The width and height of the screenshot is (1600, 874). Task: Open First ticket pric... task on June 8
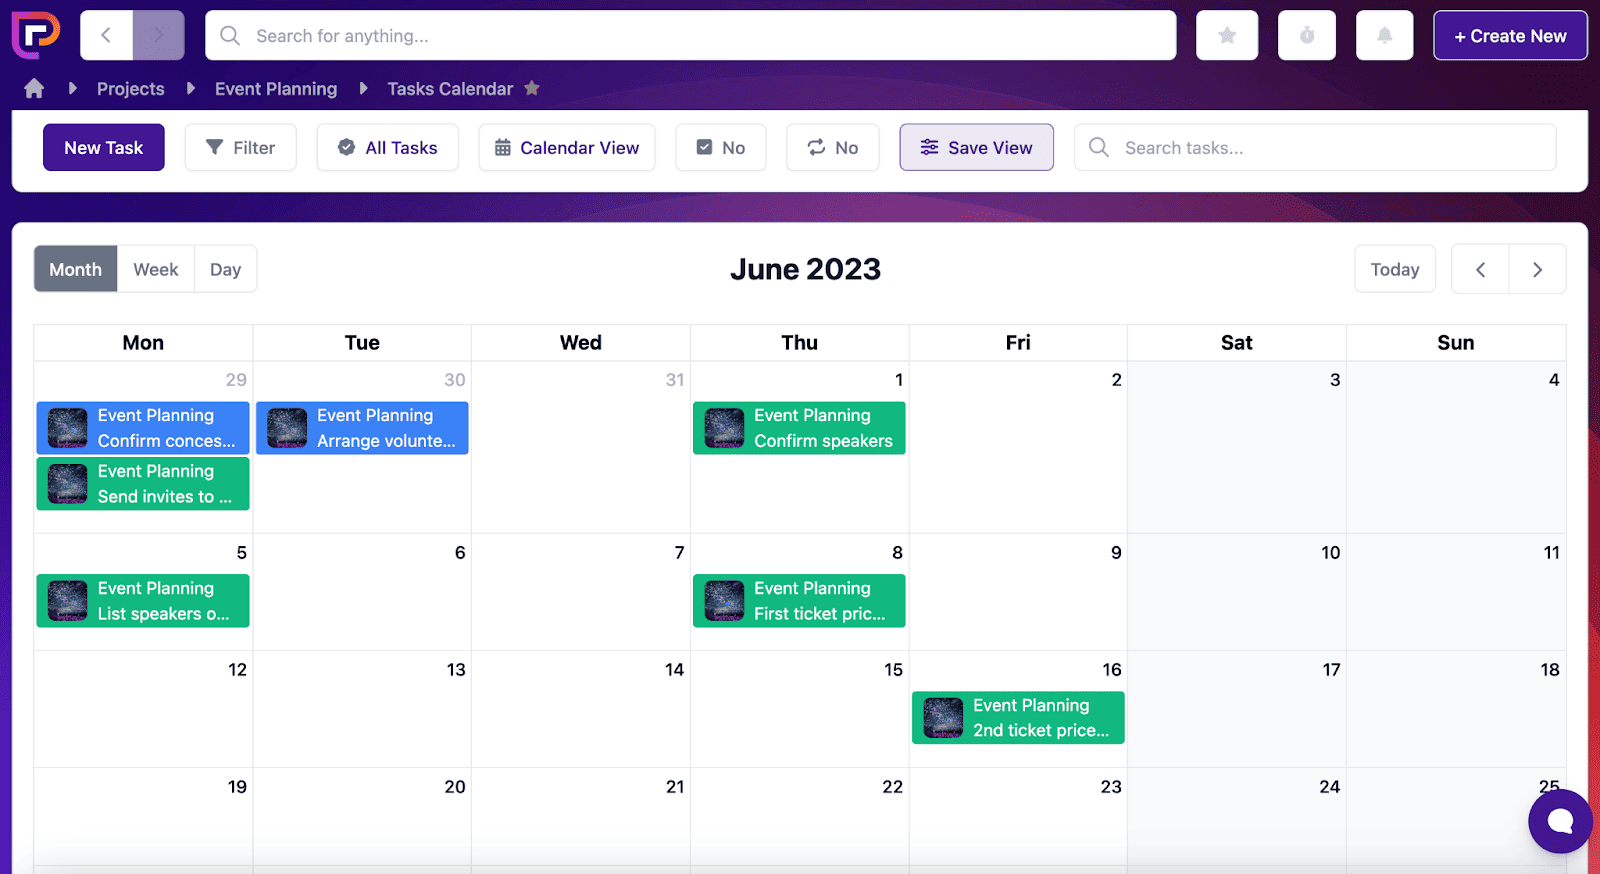(799, 601)
